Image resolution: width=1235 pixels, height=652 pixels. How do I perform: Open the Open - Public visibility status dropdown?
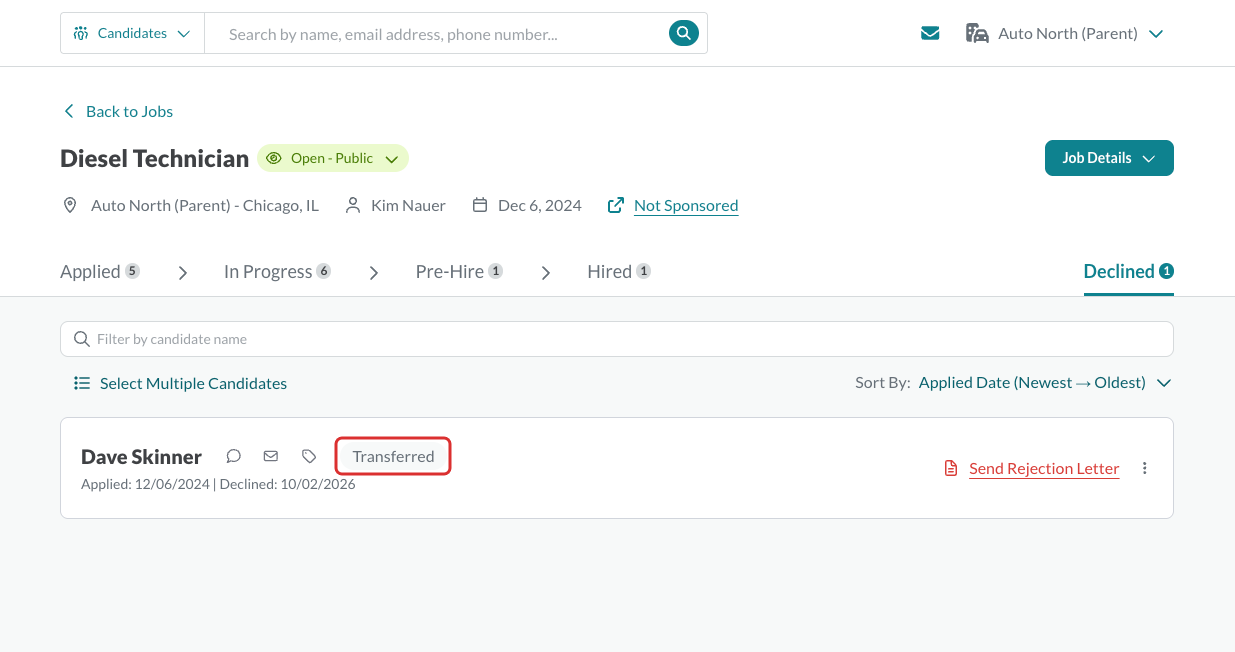pyautogui.click(x=333, y=158)
